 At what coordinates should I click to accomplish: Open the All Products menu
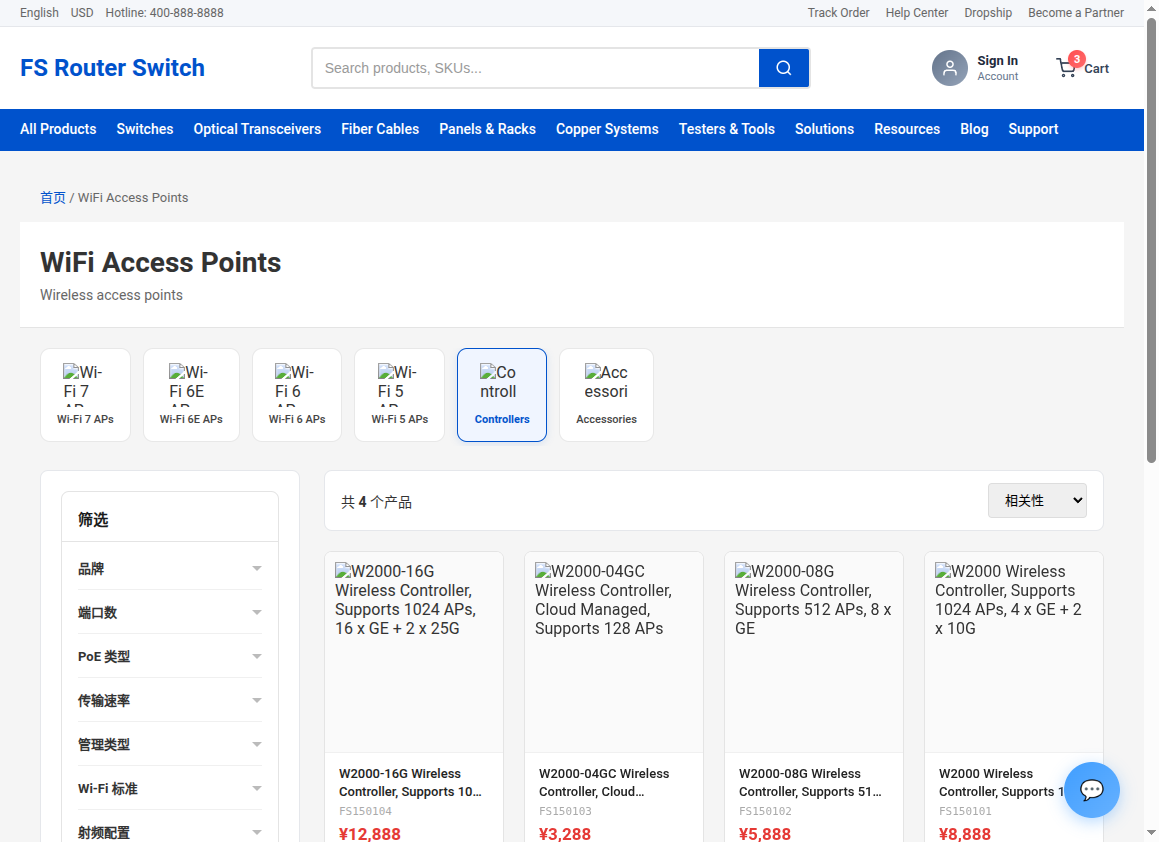tap(58, 129)
